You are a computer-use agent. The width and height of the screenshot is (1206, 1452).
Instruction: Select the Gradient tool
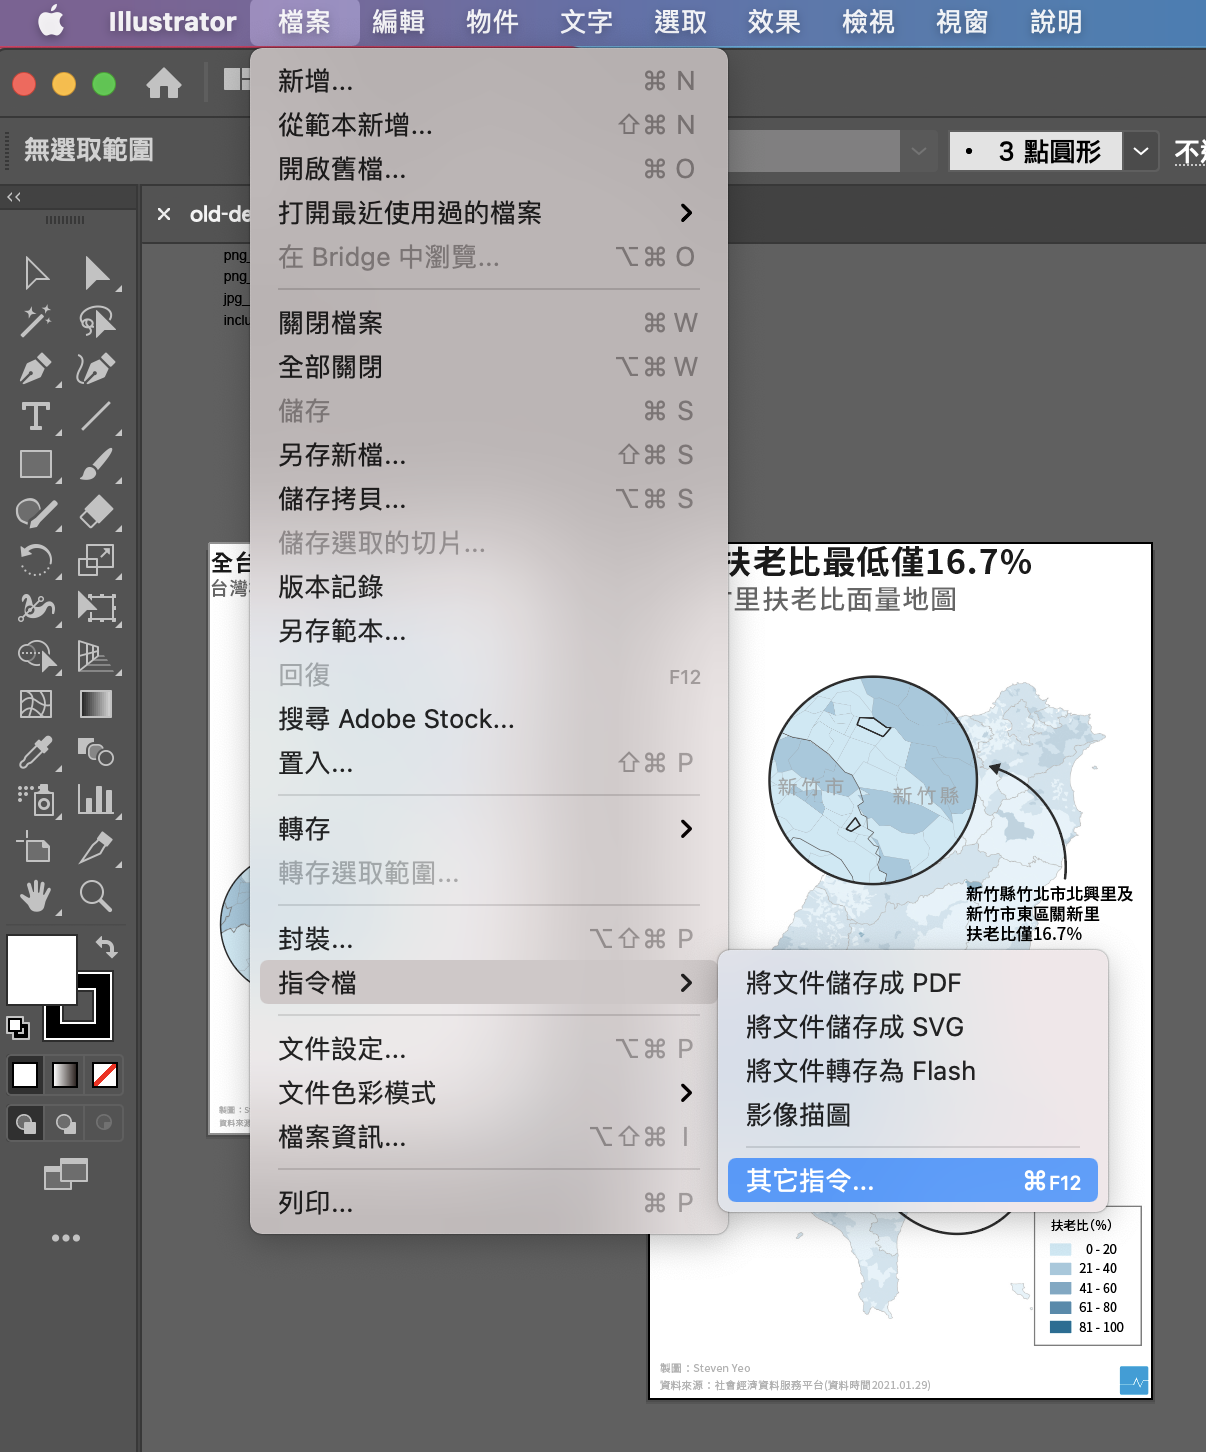click(x=98, y=704)
